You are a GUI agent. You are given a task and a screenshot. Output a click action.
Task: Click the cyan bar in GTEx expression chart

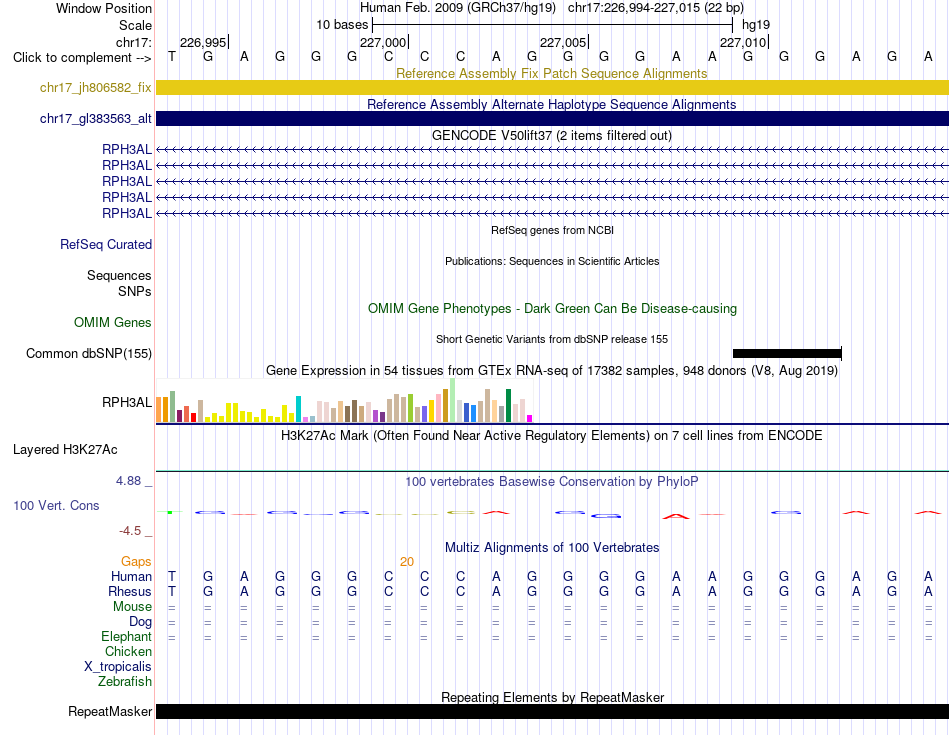point(298,409)
